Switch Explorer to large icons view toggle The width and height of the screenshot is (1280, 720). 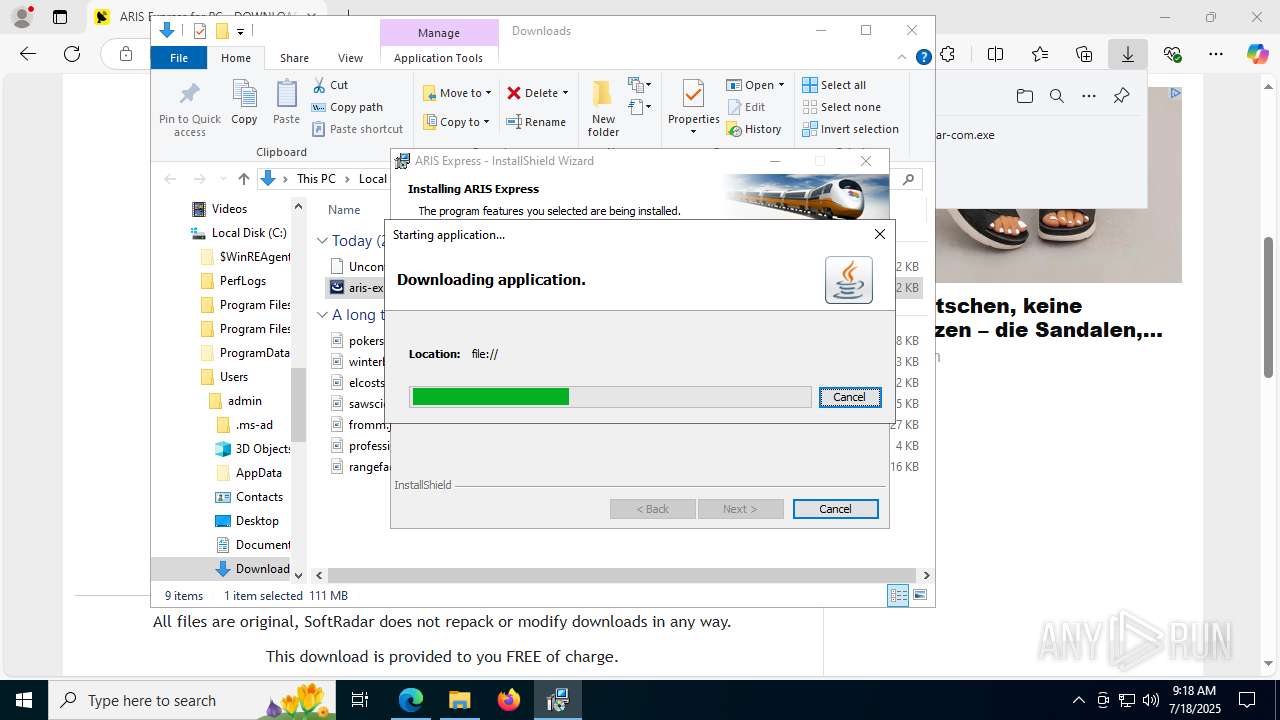coord(920,595)
